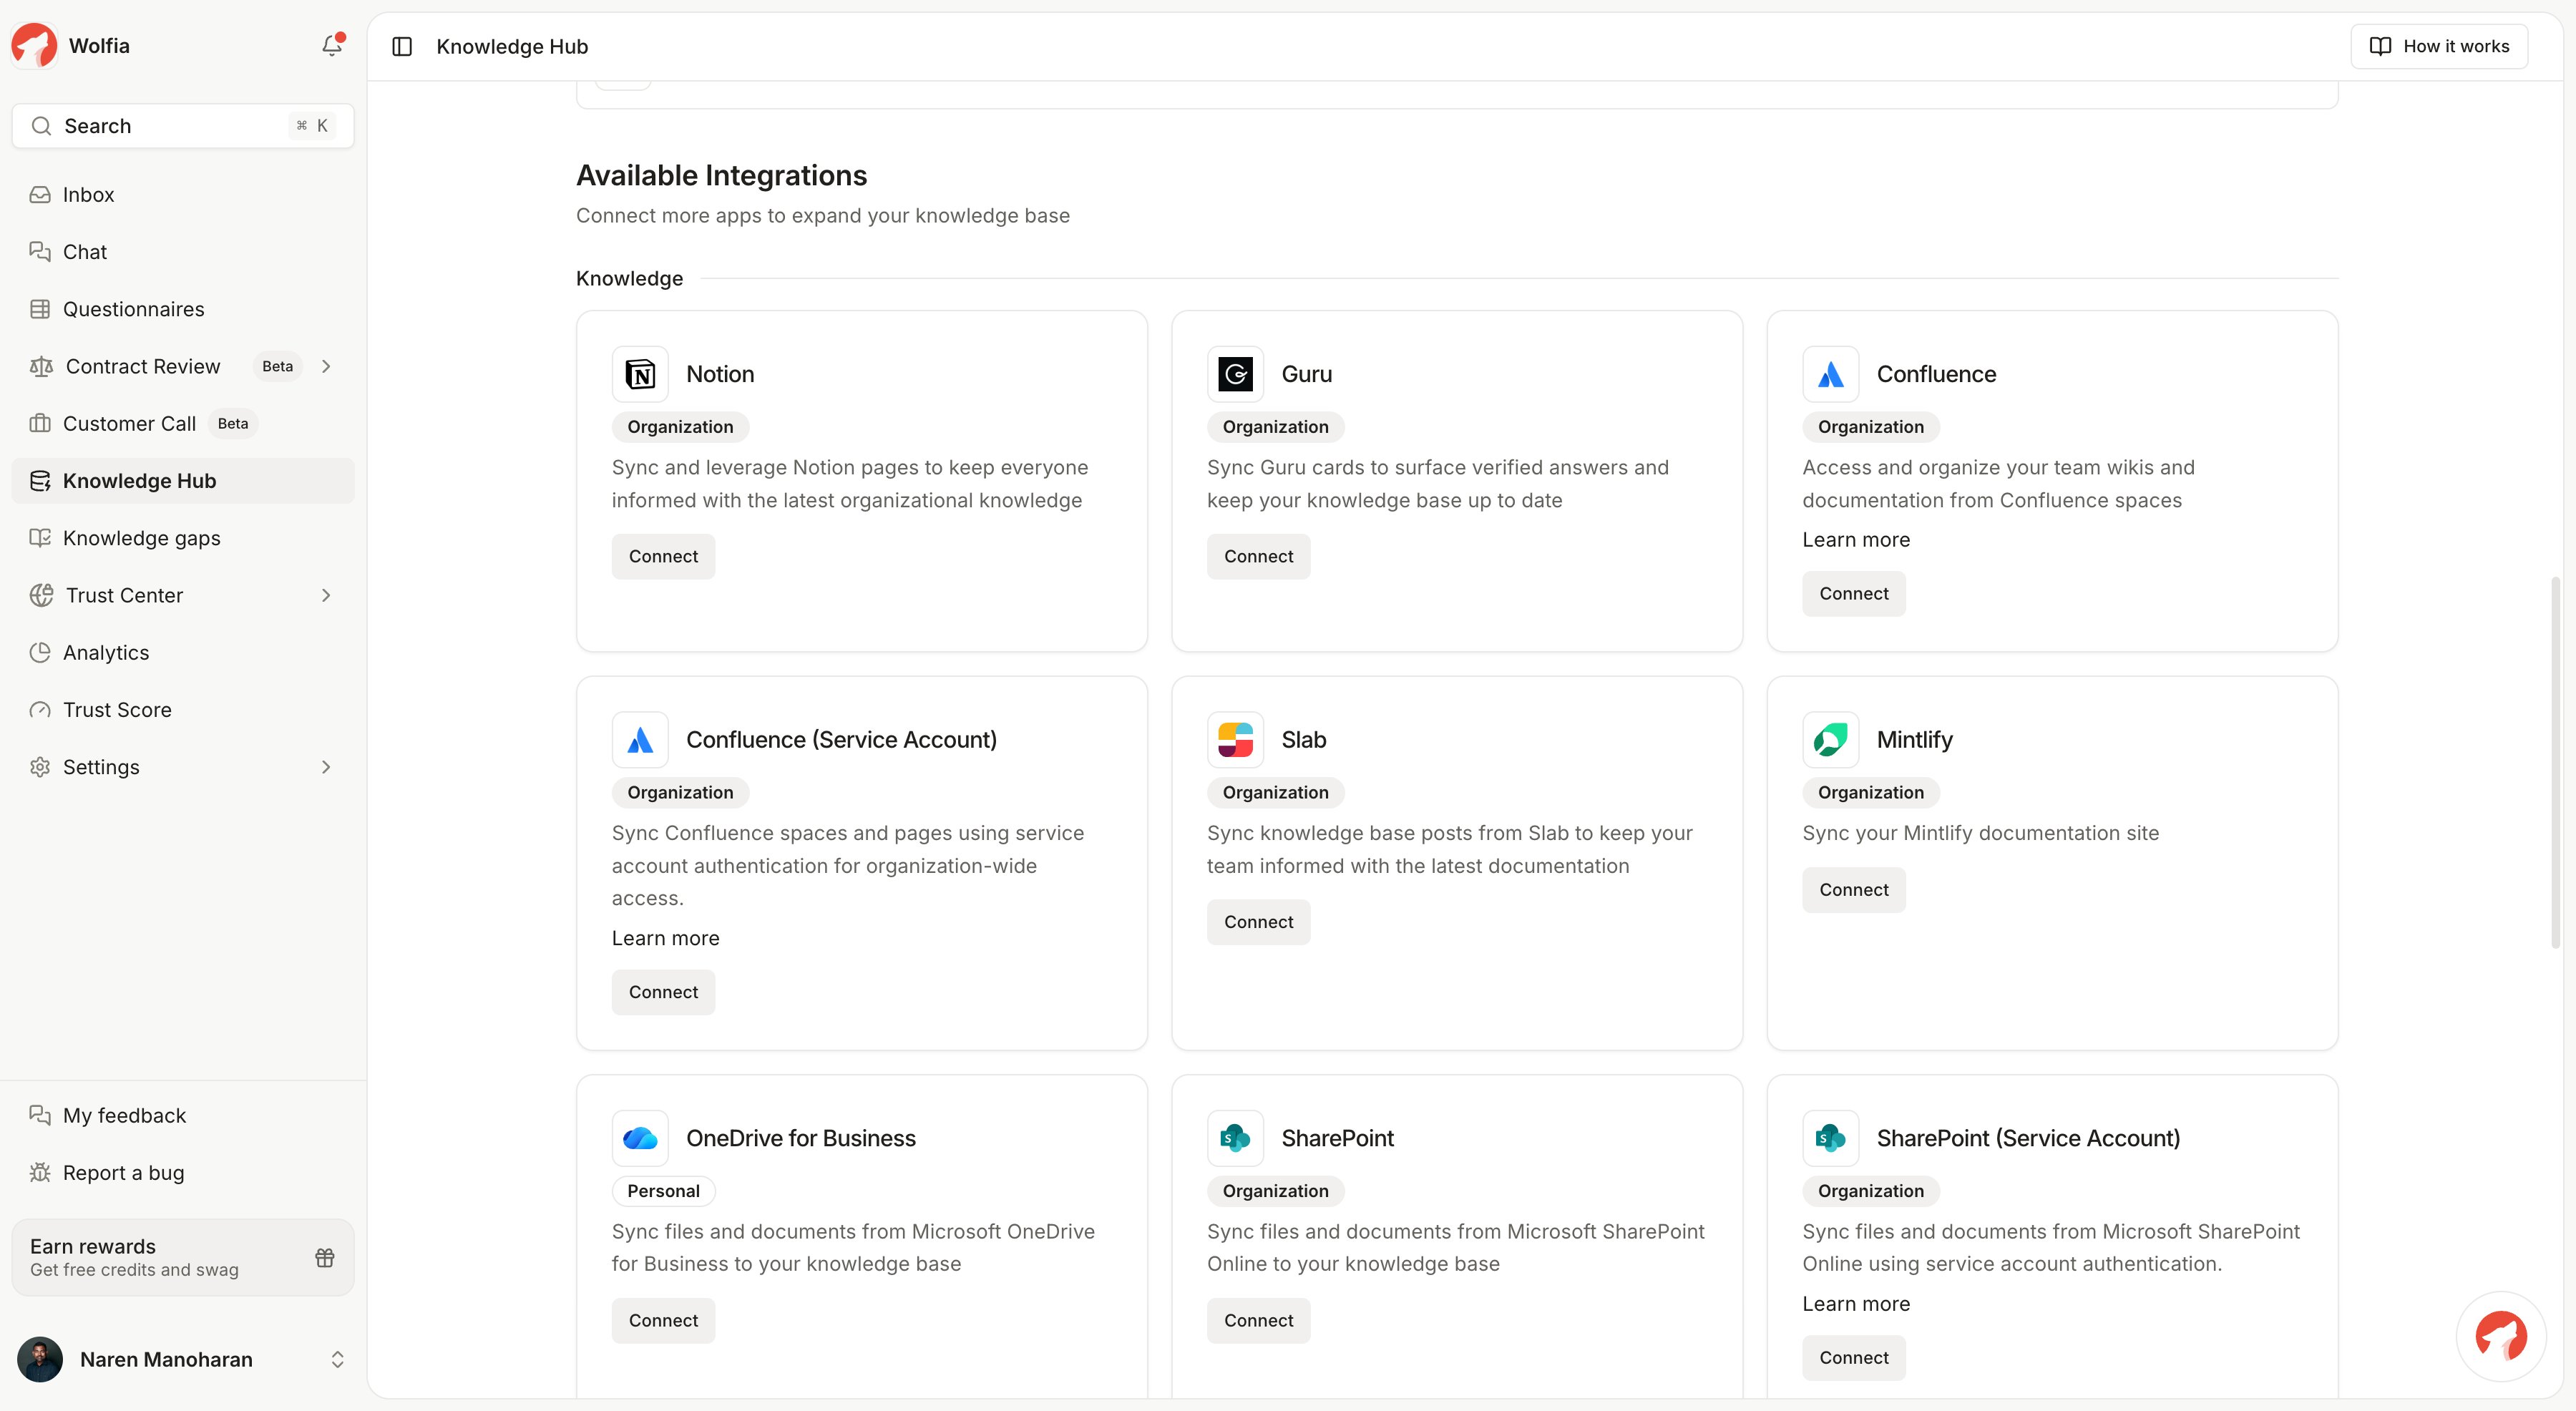
Task: Connect OneDrive for Business
Action: click(663, 1321)
